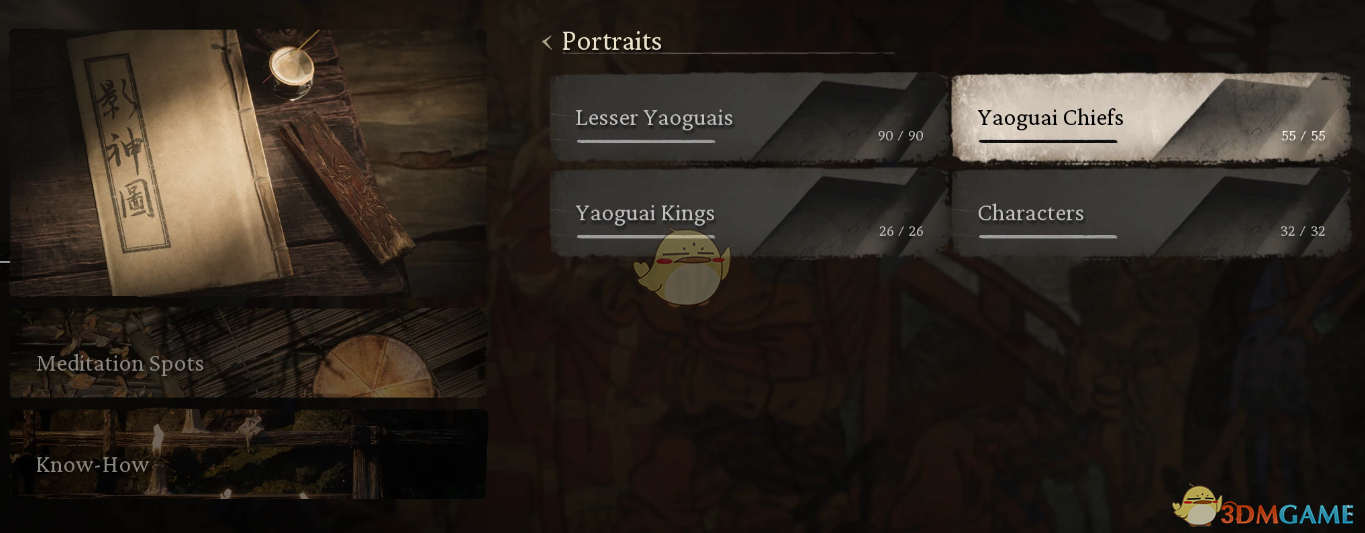Screen dimensions: 1365x533
Task: Open the Characters portrait category
Action: pos(1150,213)
